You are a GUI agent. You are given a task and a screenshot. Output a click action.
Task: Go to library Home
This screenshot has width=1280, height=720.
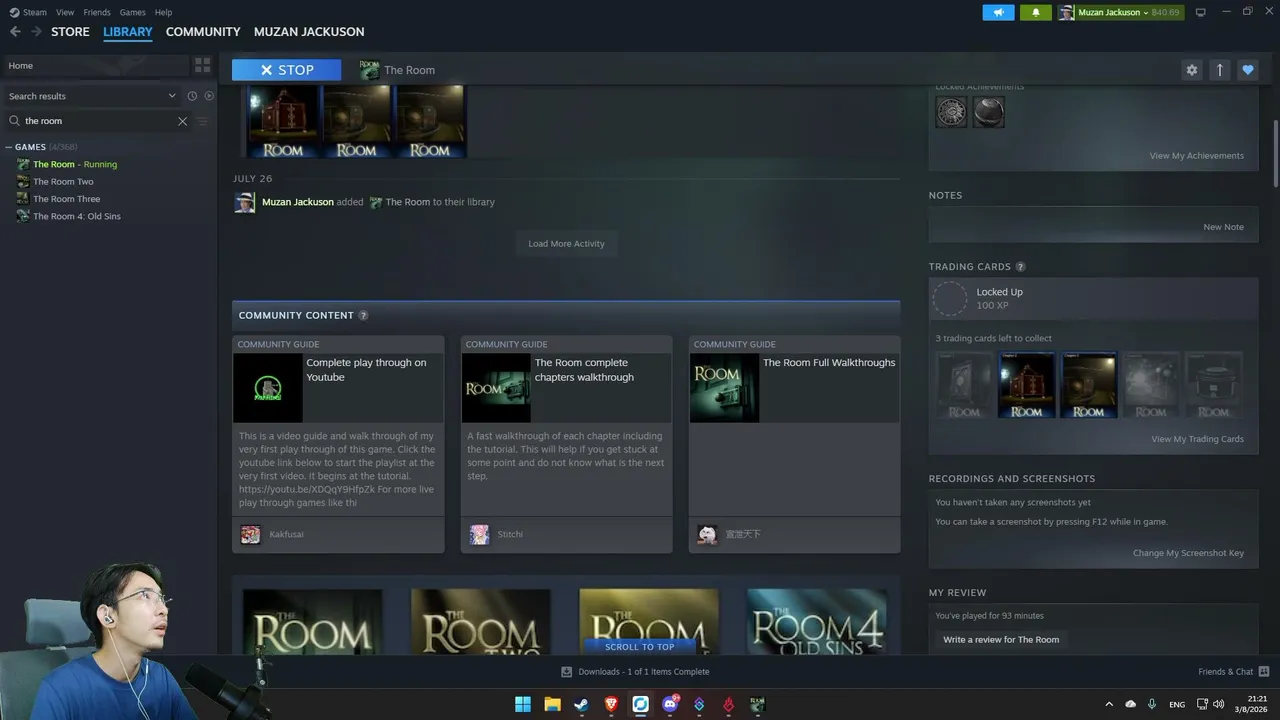pyautogui.click(x=95, y=66)
